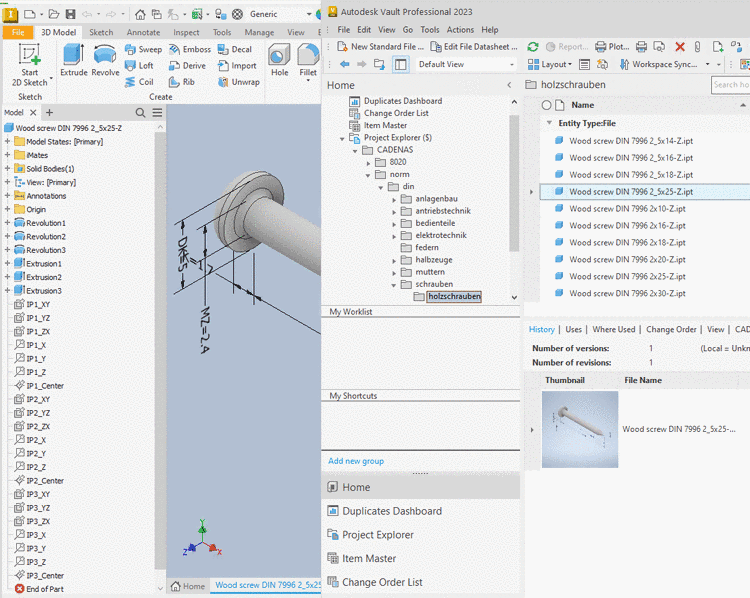Click the Sweep tool
This screenshot has width=750, height=598.
[x=141, y=49]
